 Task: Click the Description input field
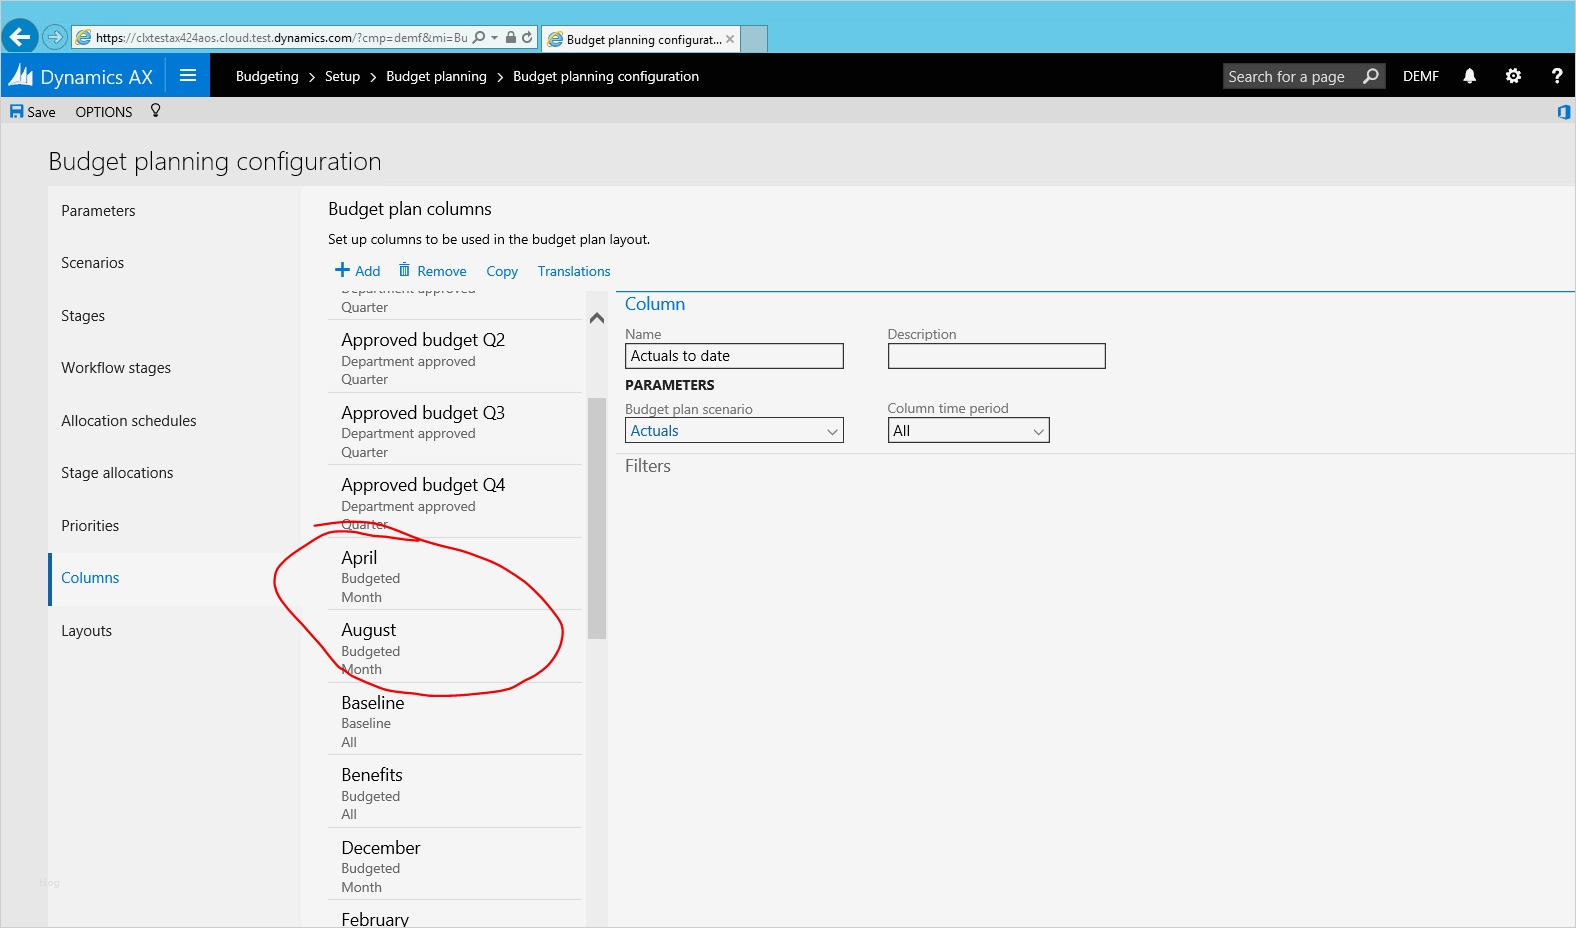pos(996,356)
